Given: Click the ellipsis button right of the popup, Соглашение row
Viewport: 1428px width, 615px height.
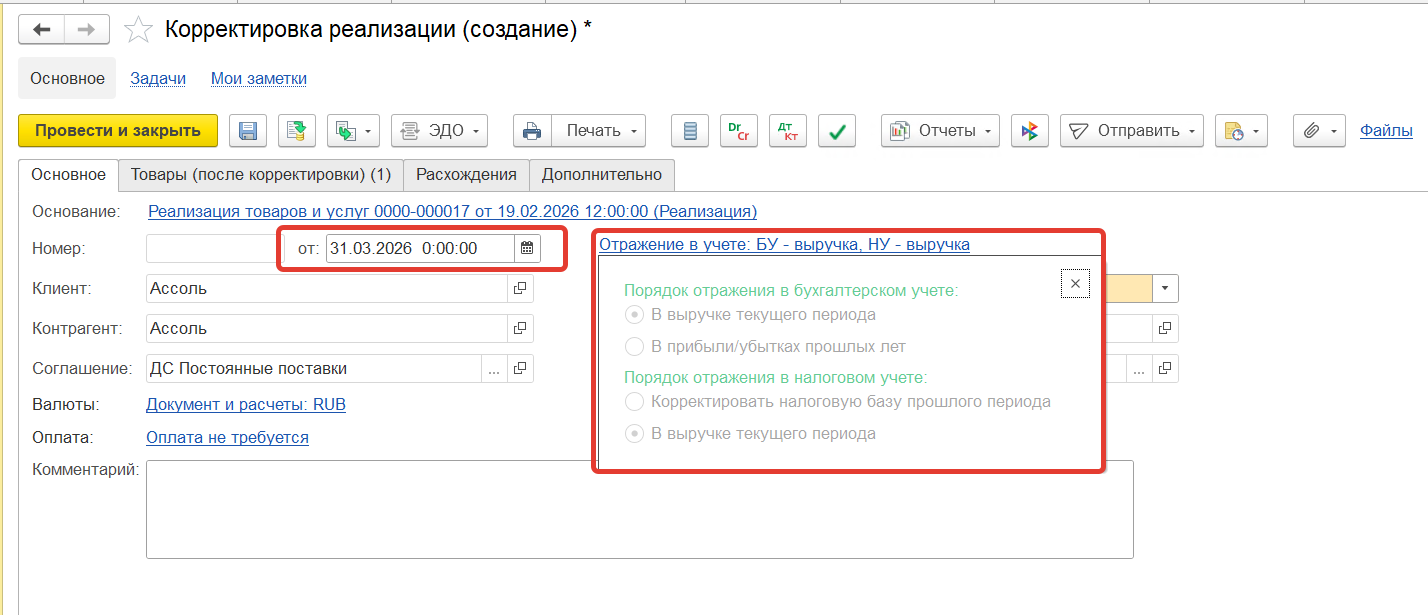Looking at the screenshot, I should pyautogui.click(x=1139, y=369).
